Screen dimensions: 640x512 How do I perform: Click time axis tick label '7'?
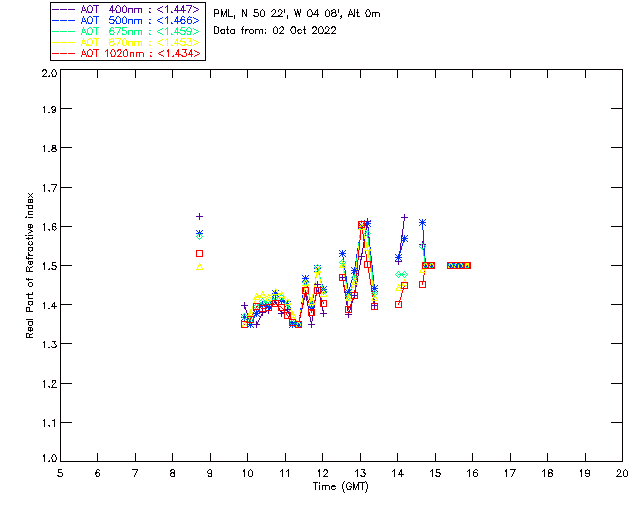click(135, 473)
